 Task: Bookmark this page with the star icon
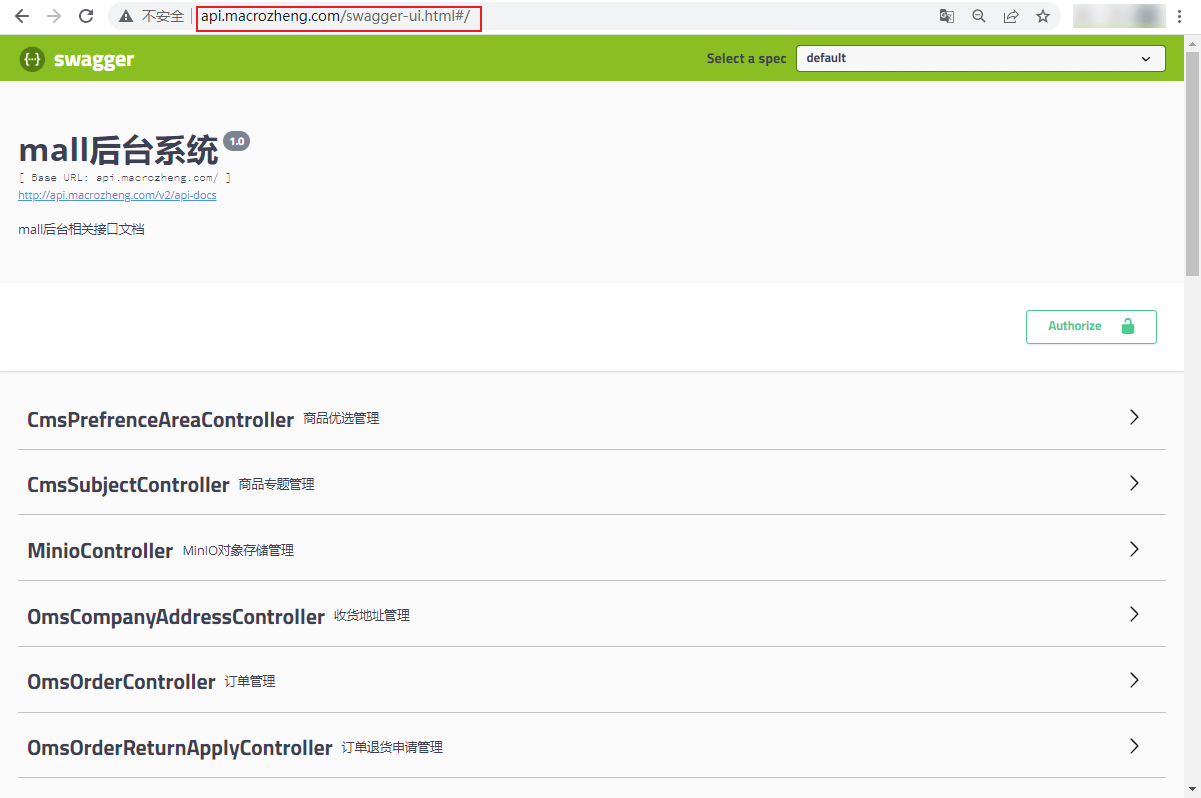pyautogui.click(x=1043, y=16)
